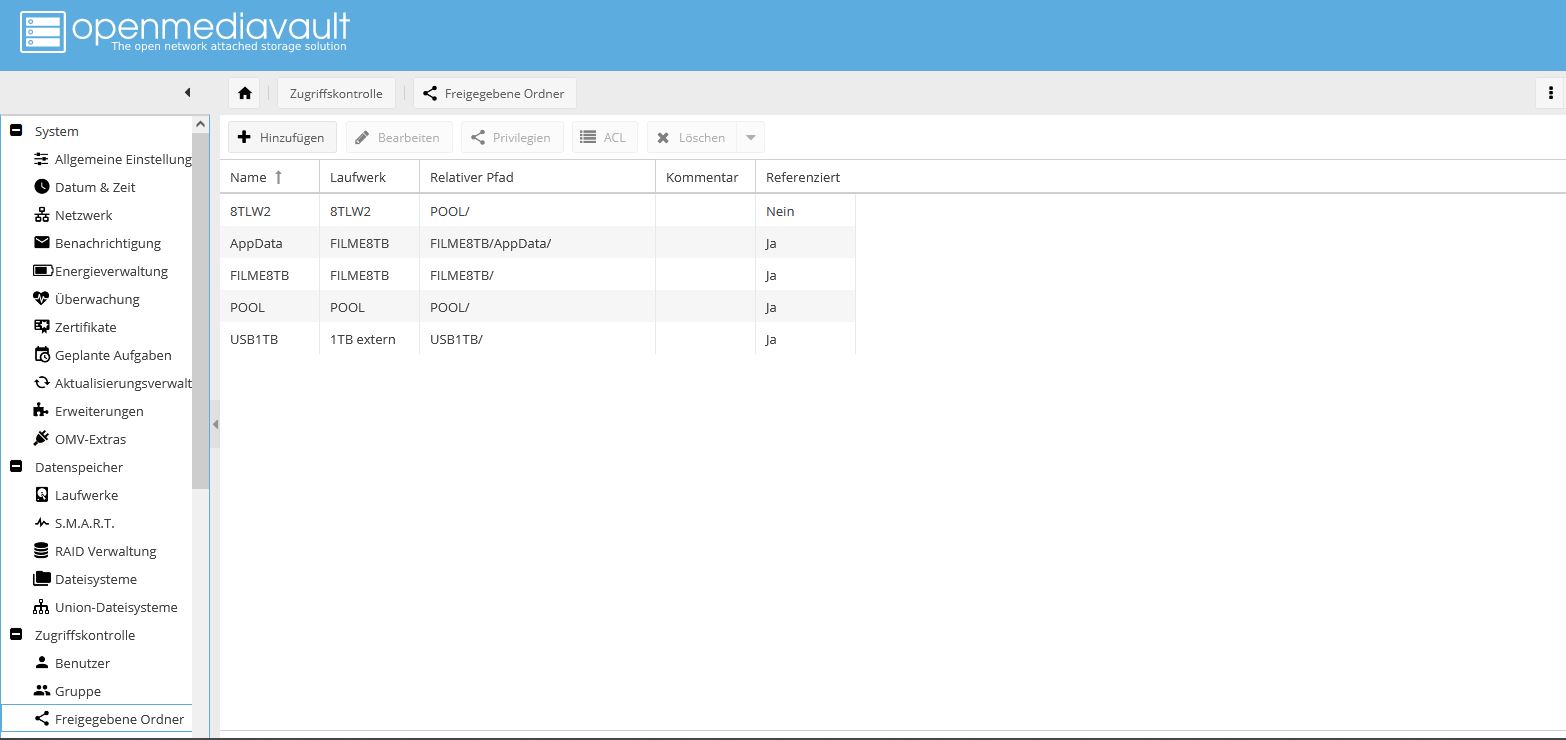Click the ACL button
This screenshot has width=1566, height=740.
point(604,137)
